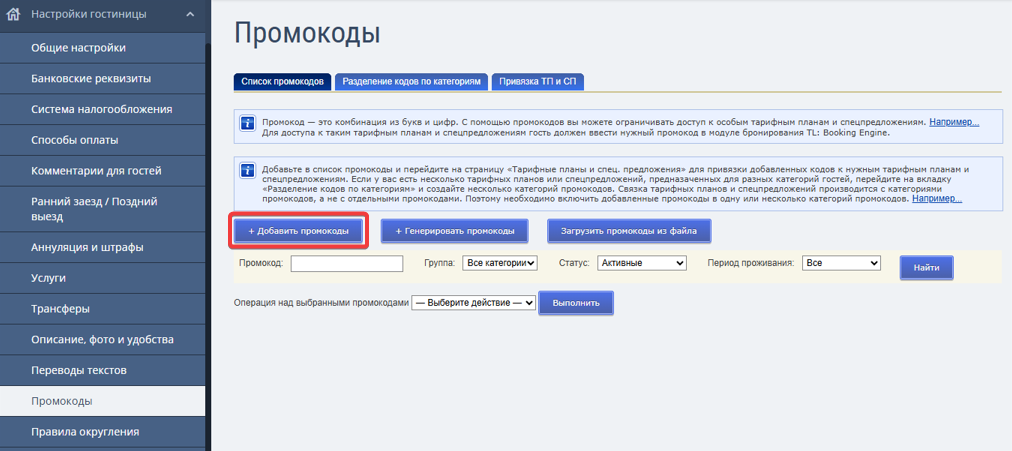Open first Например link in info box
Viewport: 1012px width, 451px height.
954,122
